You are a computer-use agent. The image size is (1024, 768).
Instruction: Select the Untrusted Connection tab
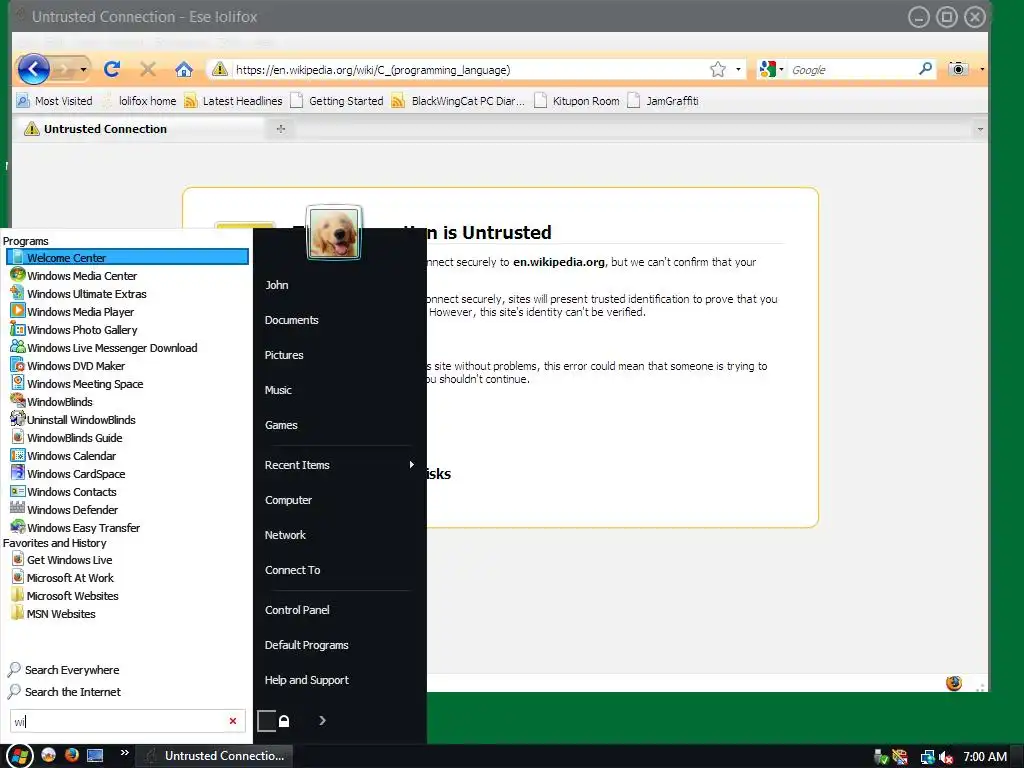140,129
